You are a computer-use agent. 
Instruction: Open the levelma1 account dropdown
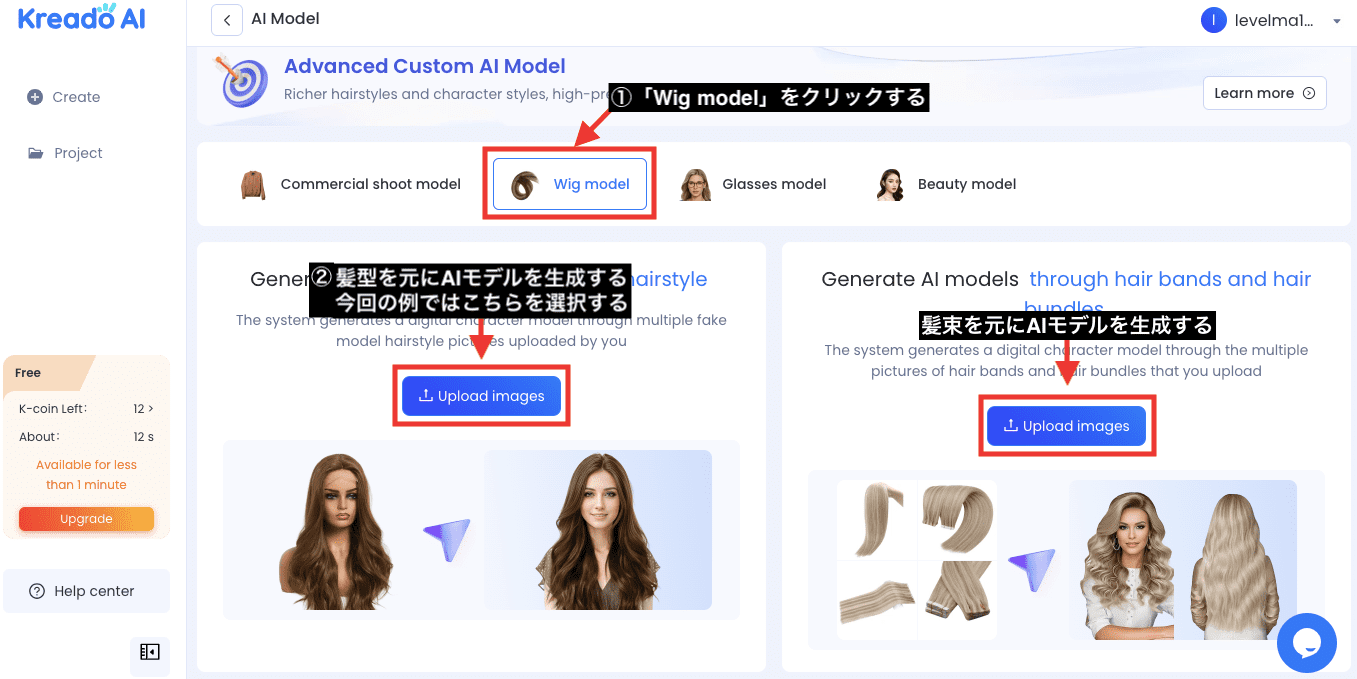[1270, 19]
